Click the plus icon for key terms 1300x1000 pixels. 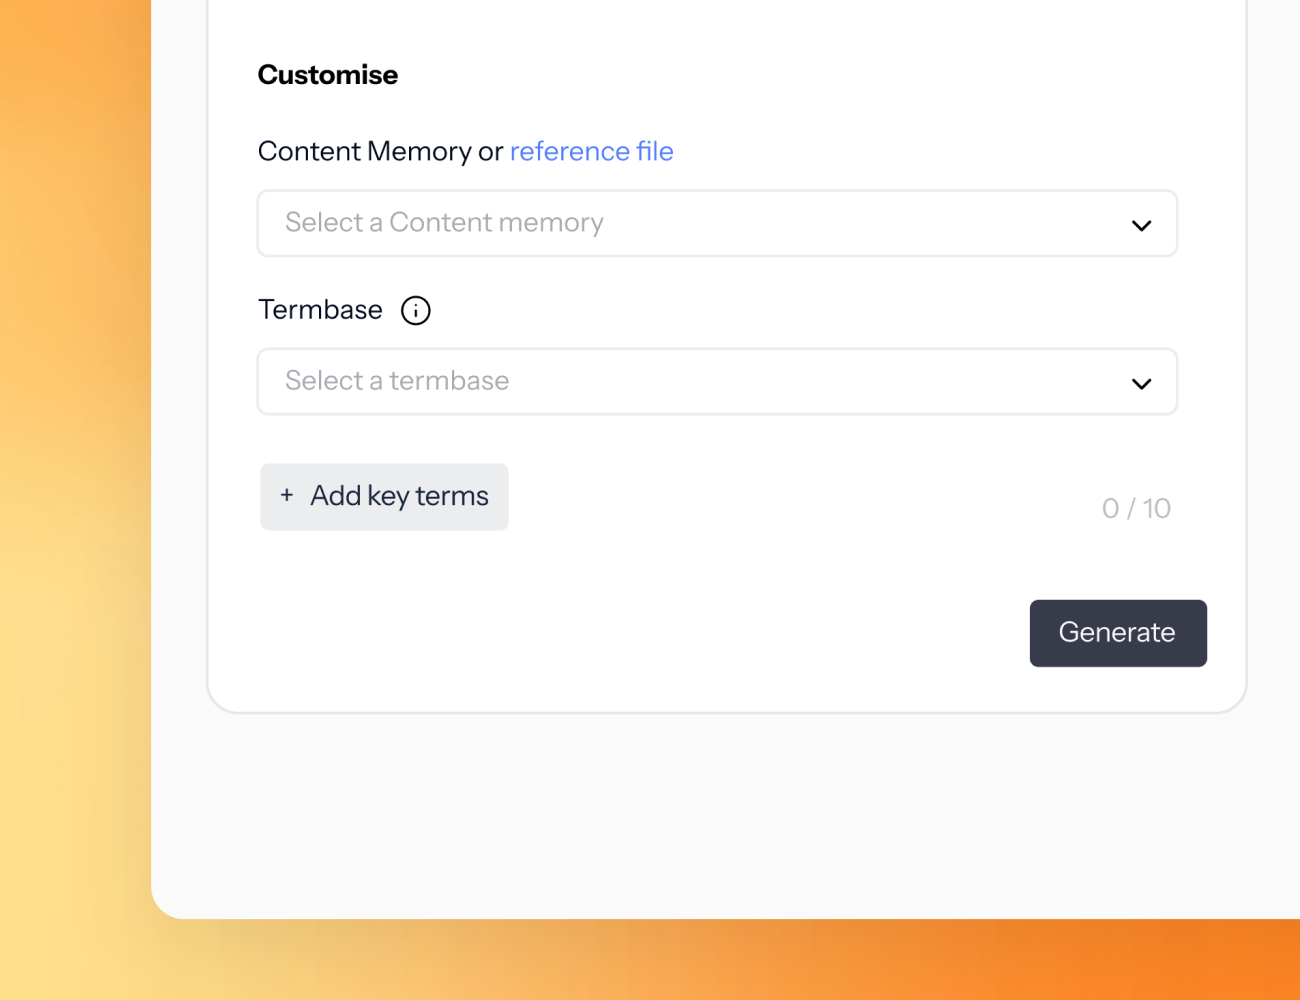point(287,495)
